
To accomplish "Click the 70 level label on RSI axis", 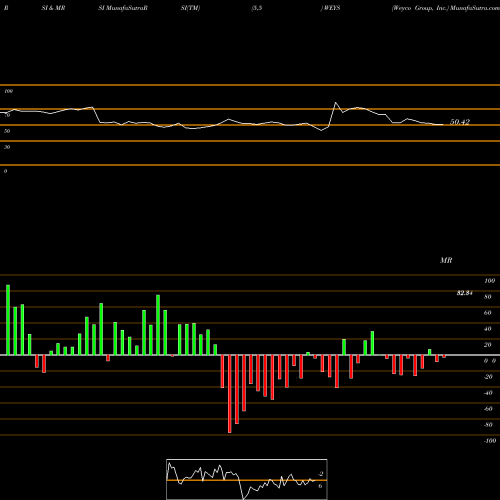I will pos(7,115).
